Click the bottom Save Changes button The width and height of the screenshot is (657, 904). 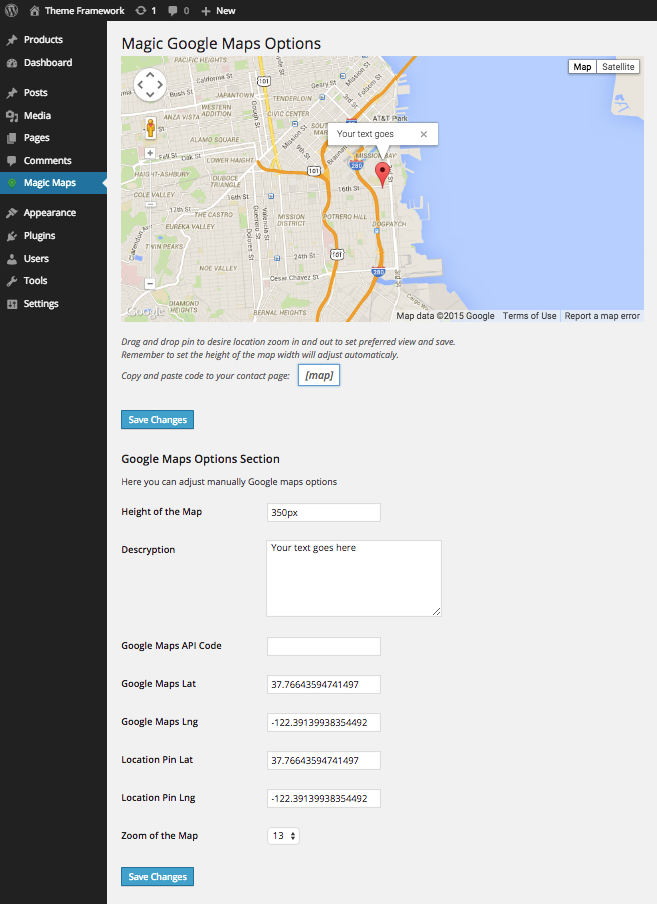157,876
